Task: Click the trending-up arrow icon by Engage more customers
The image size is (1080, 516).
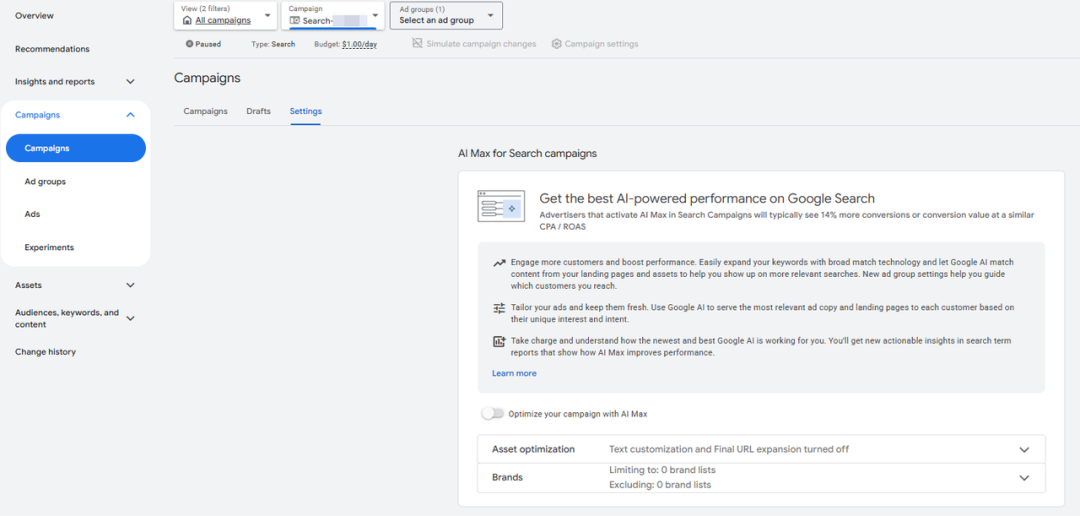Action: [x=499, y=263]
